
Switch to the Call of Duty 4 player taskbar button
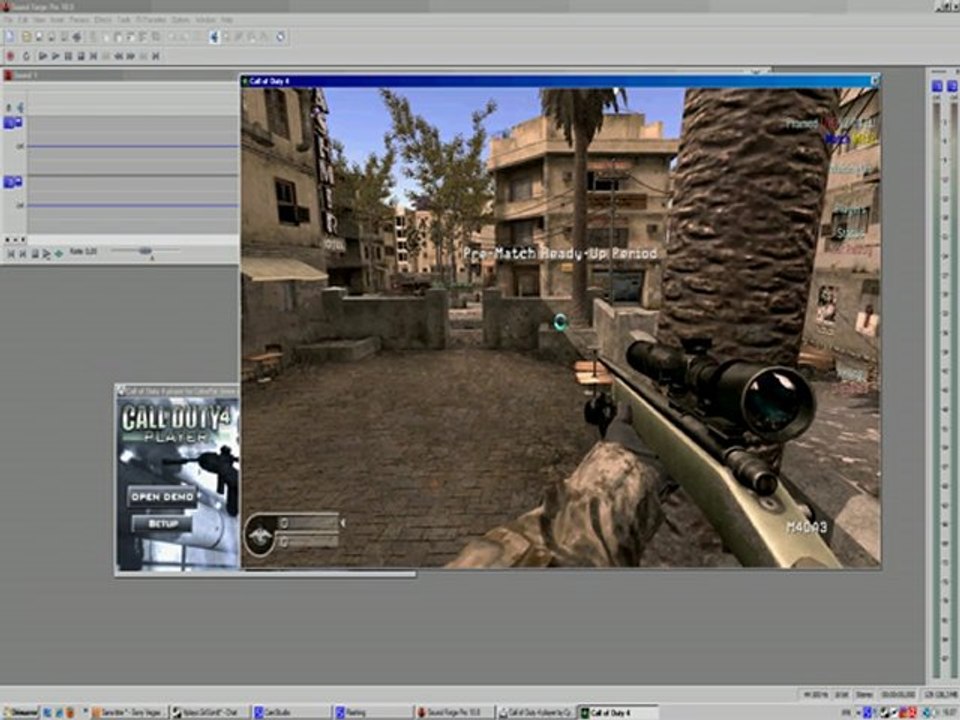click(x=536, y=713)
